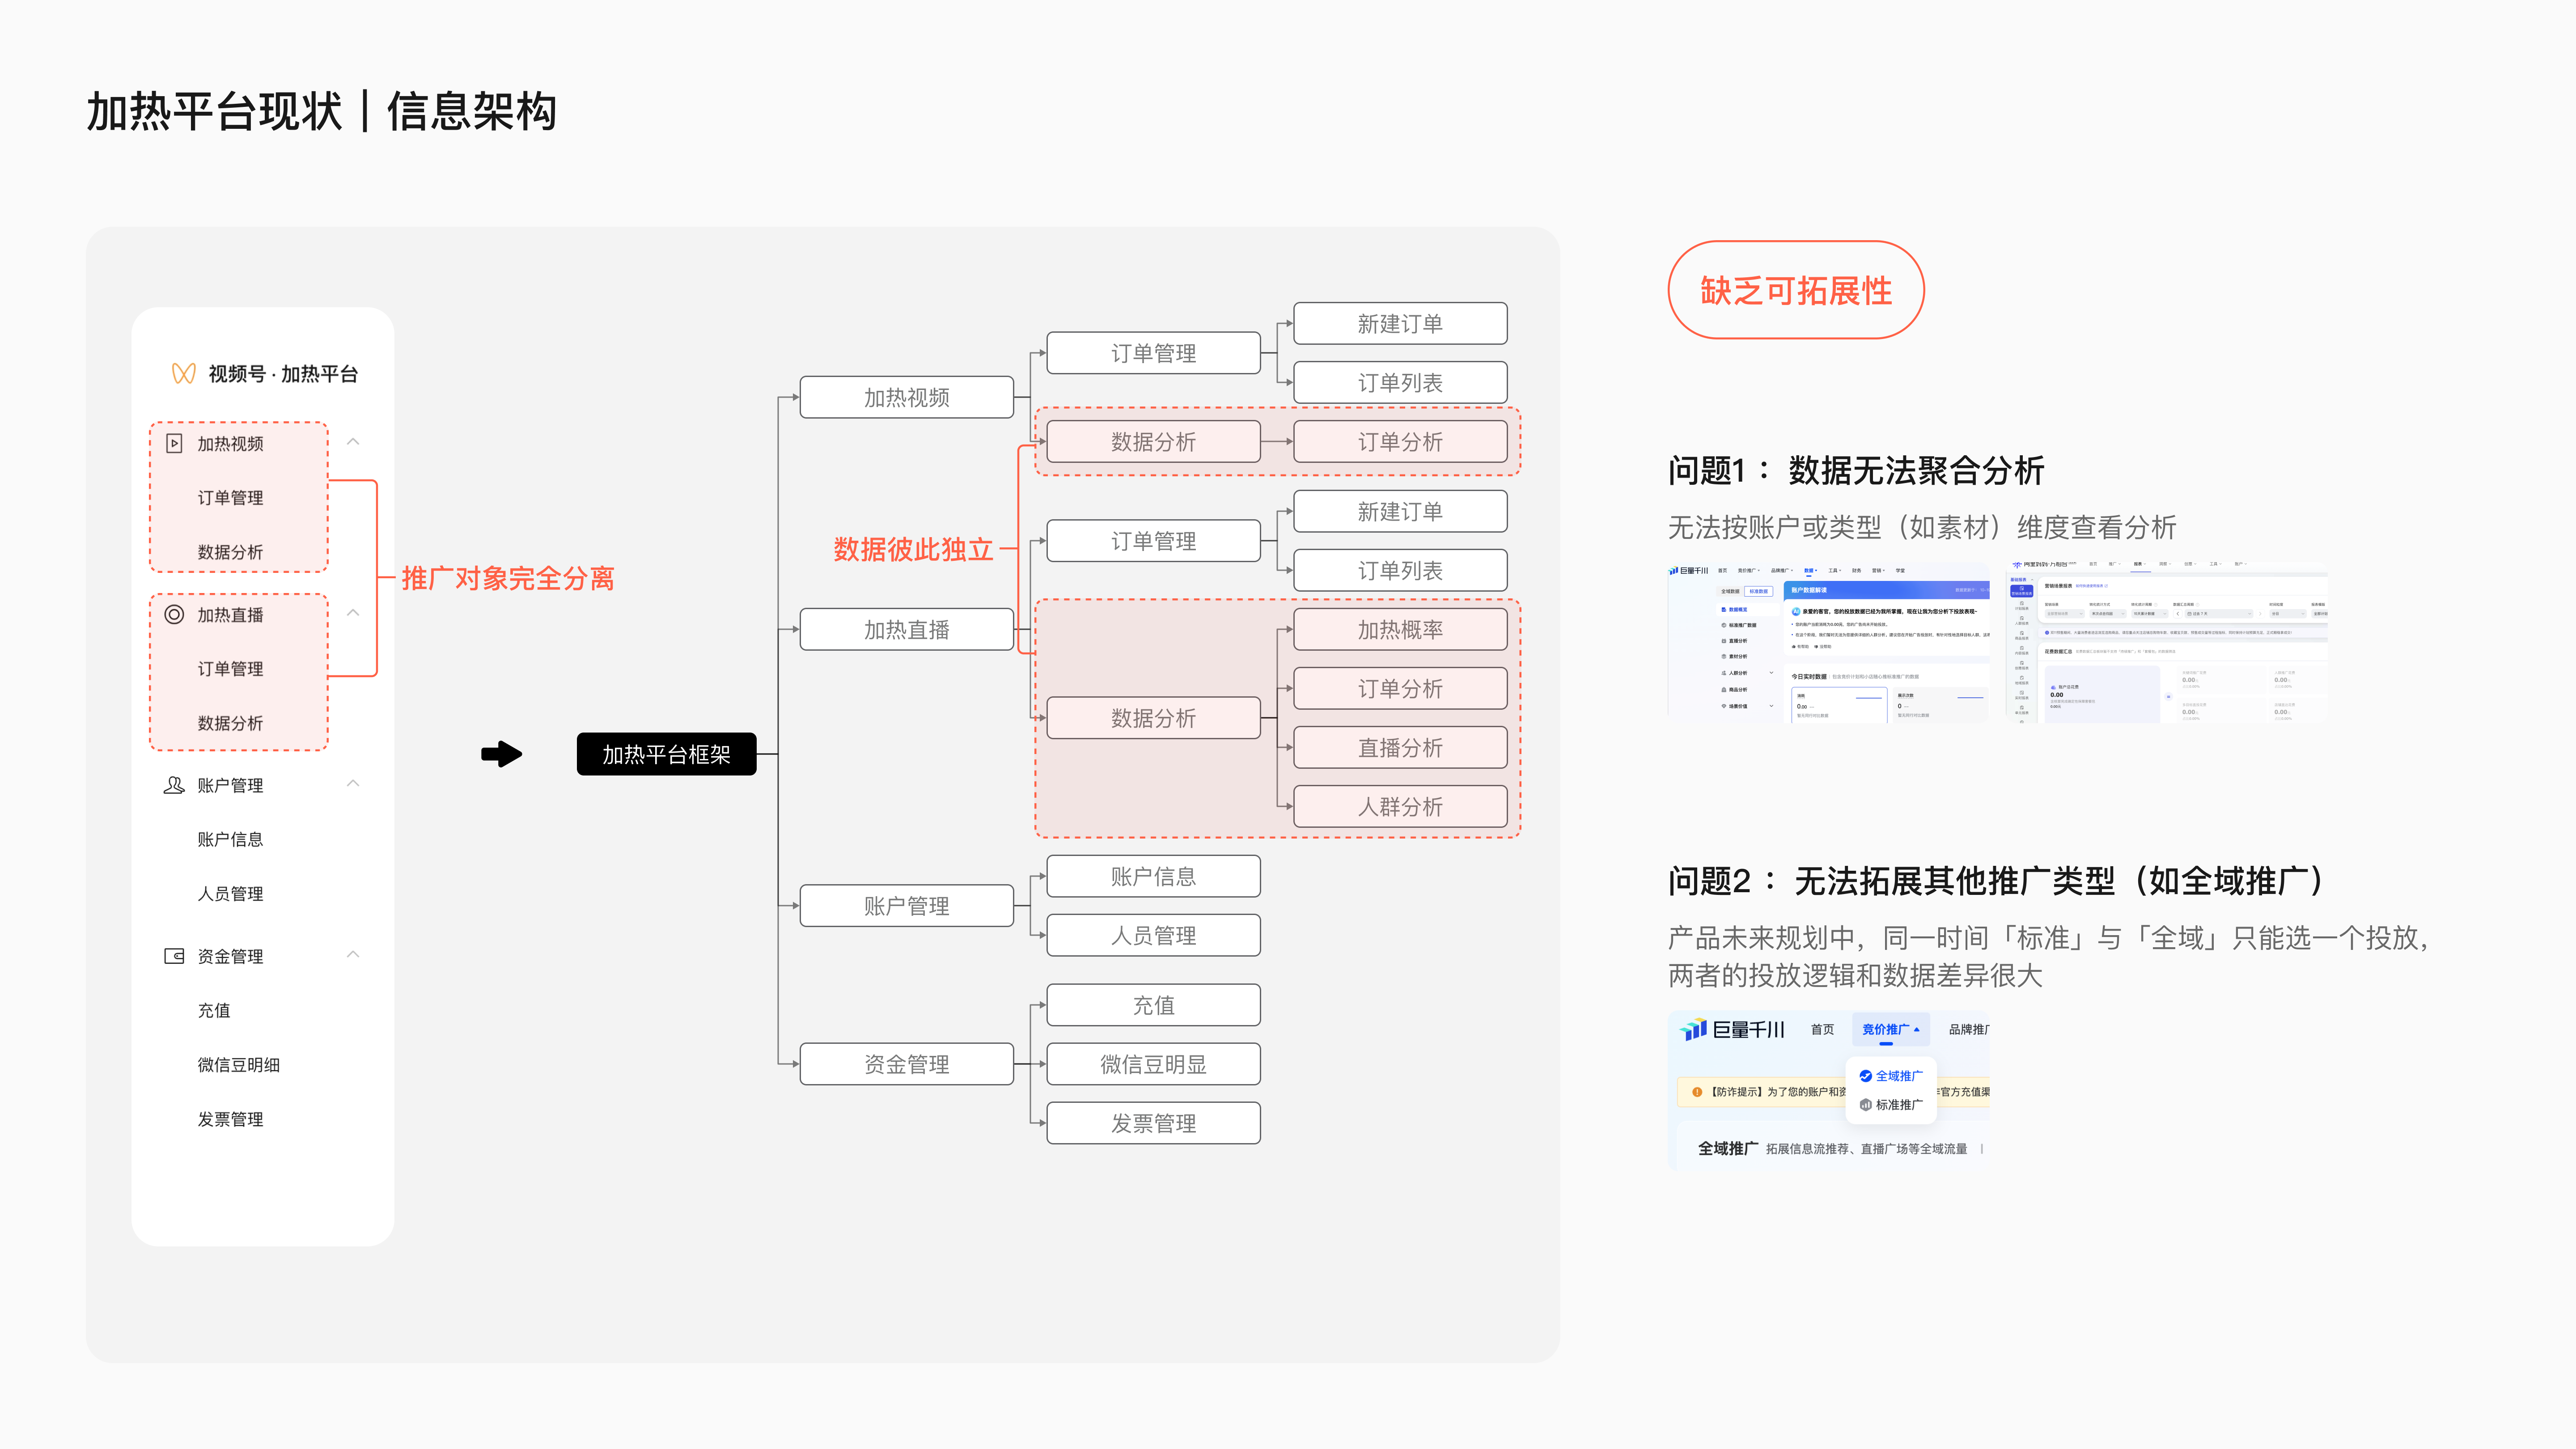Click the red 推广对象完全分离 label
2576x1449 pixels.
click(x=508, y=578)
